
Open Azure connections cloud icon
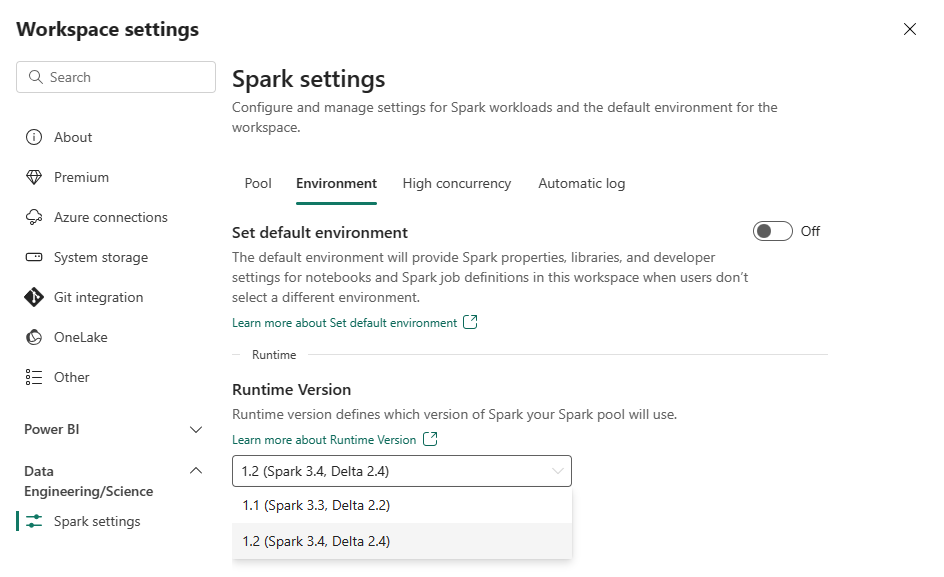pos(34,217)
